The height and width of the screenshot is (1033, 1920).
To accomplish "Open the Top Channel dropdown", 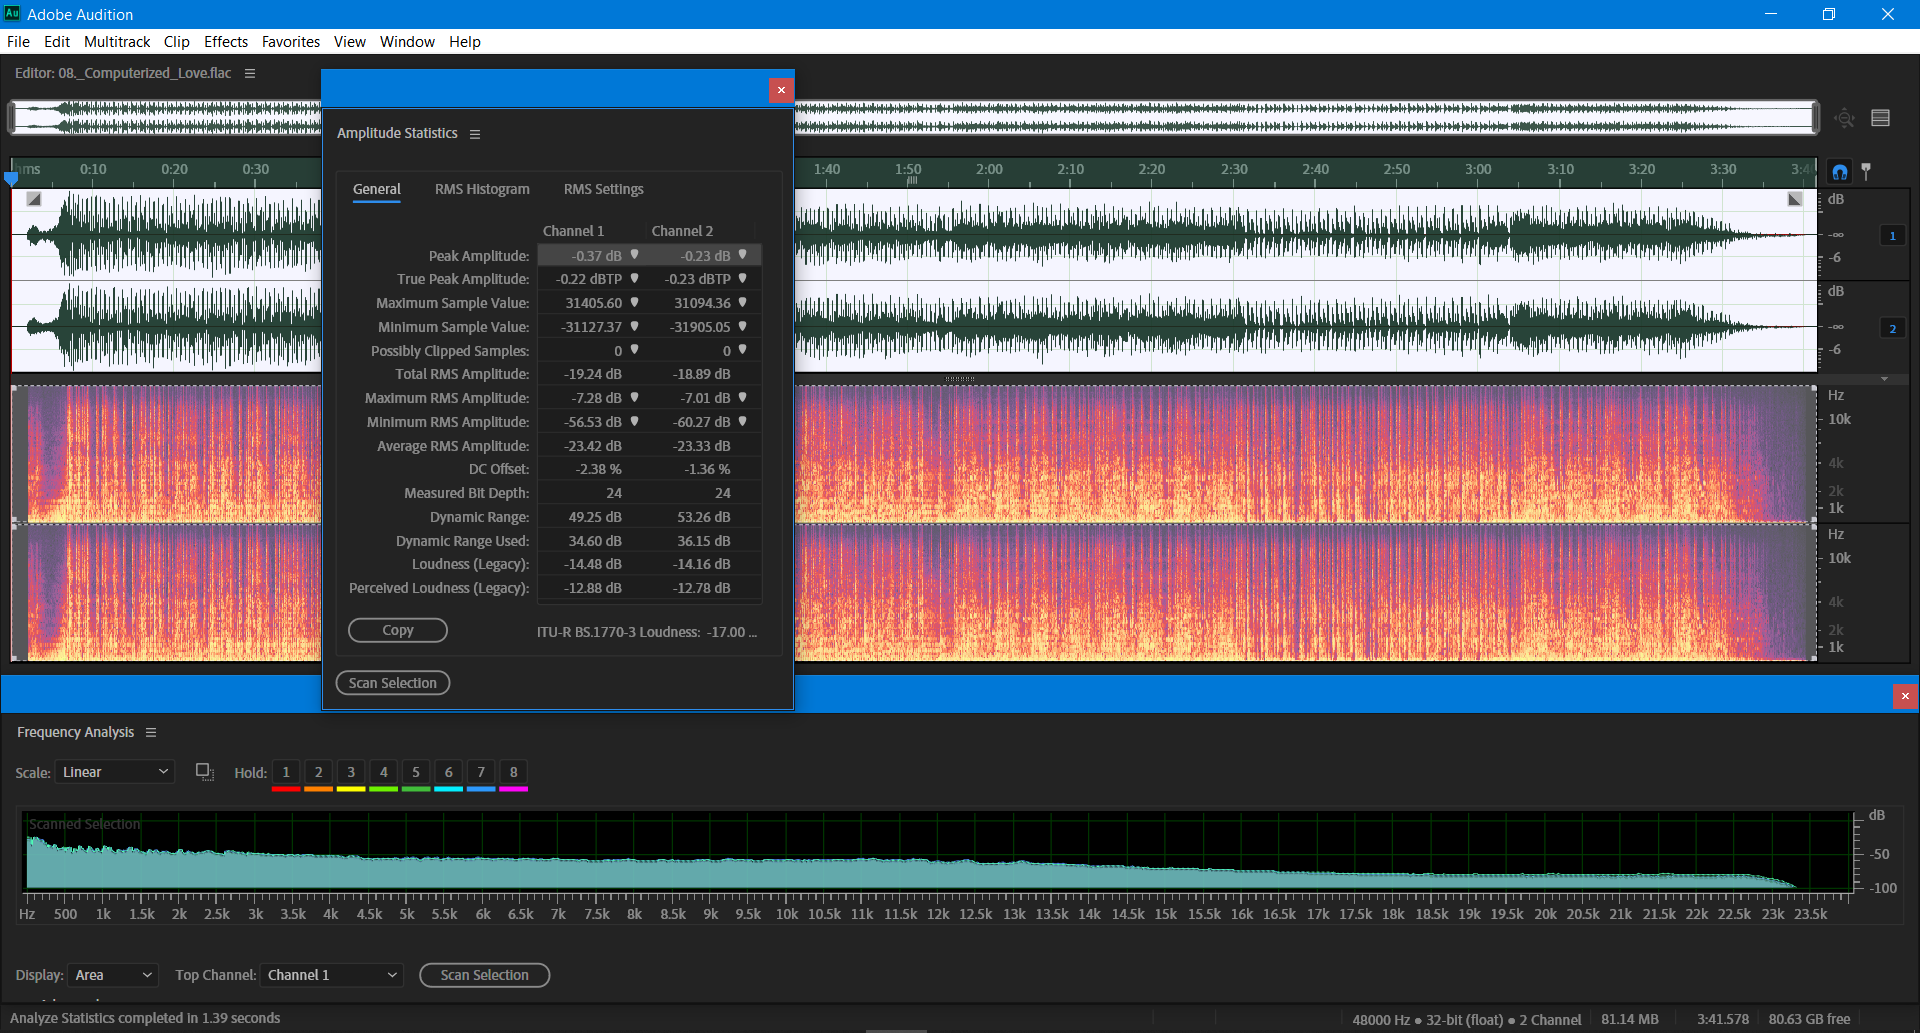I will click(x=331, y=975).
